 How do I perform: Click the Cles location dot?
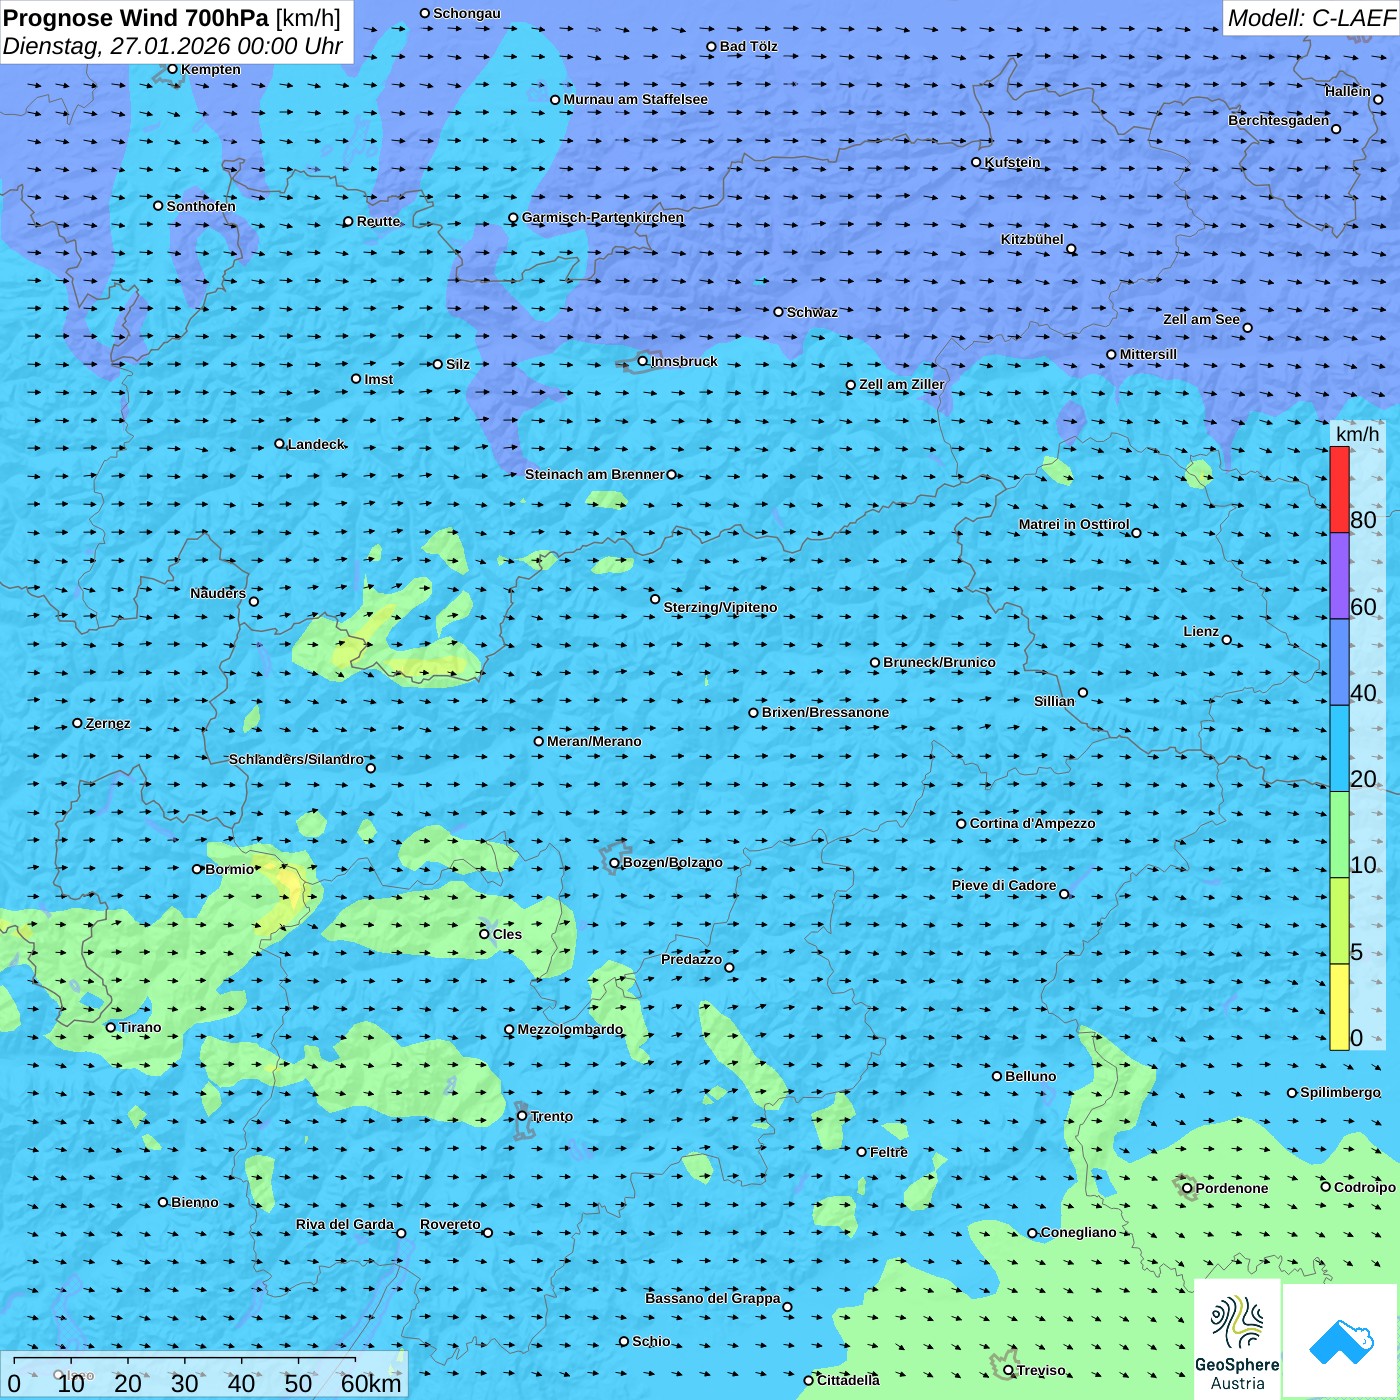point(484,934)
